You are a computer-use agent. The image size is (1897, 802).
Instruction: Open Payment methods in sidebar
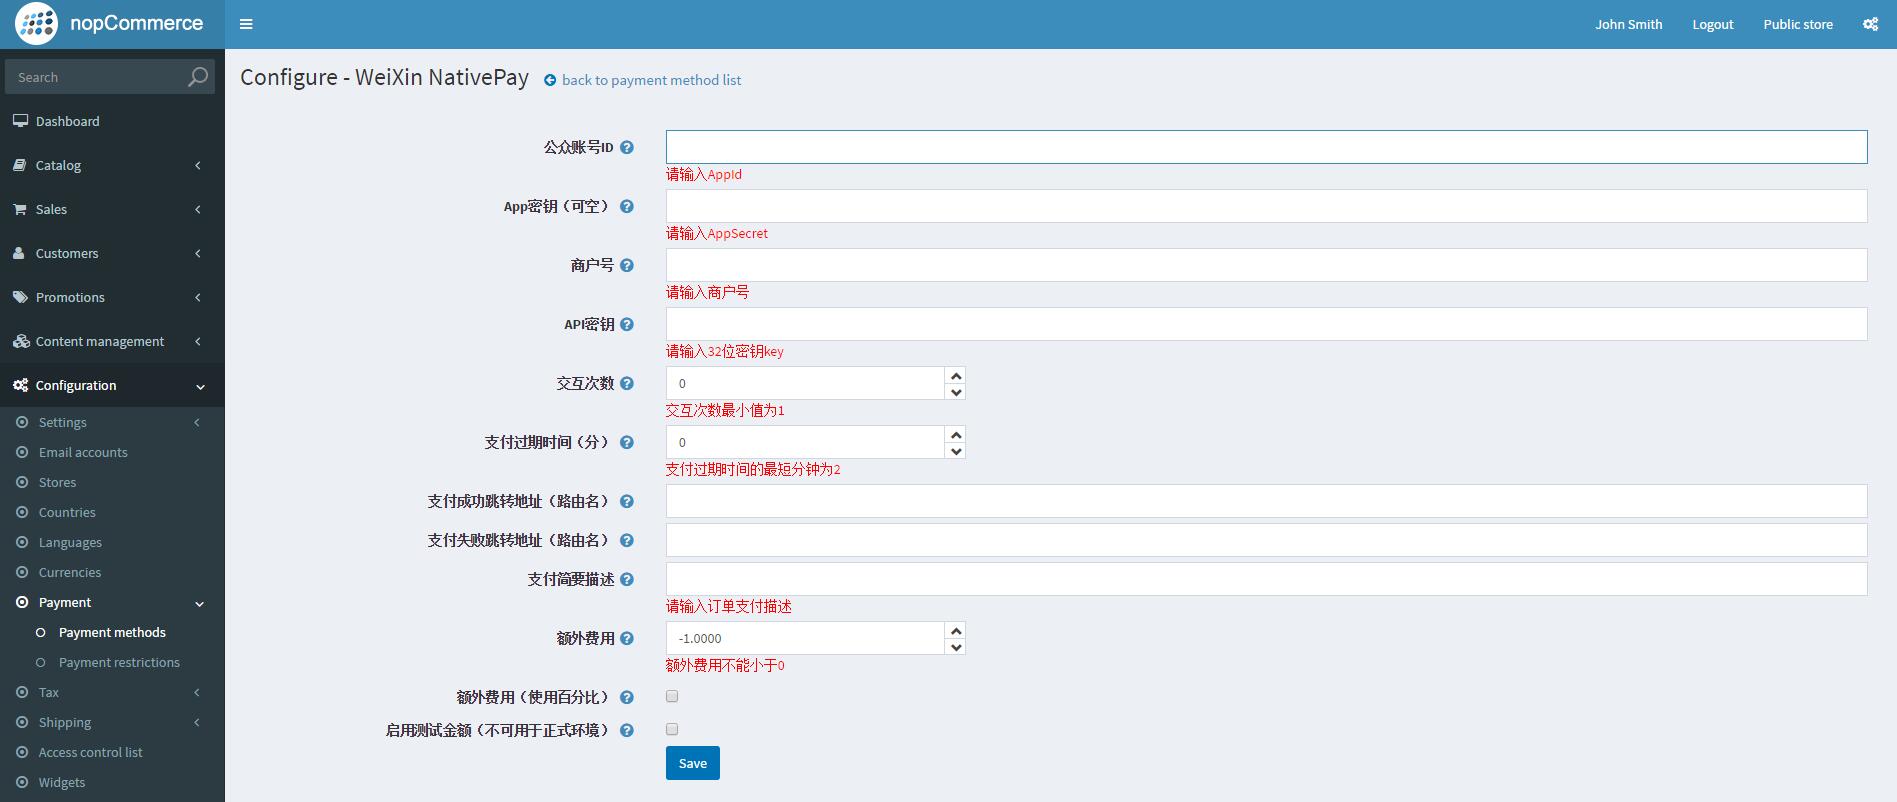tap(112, 632)
